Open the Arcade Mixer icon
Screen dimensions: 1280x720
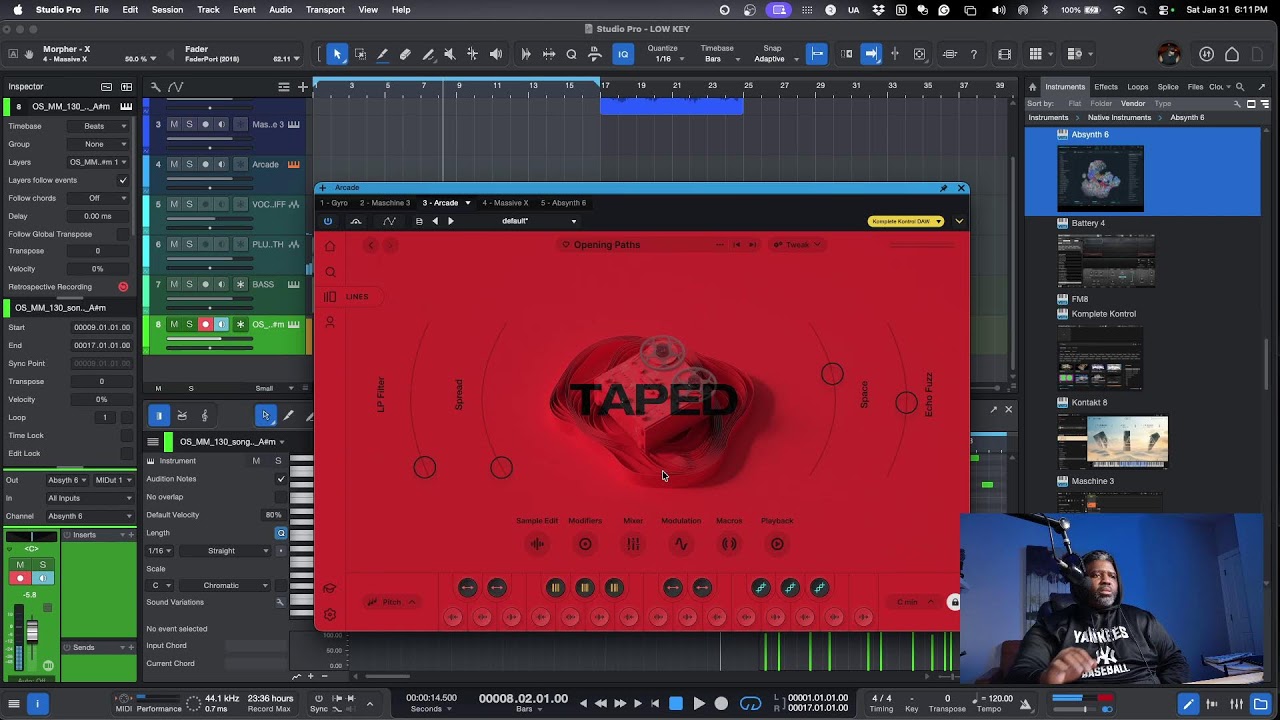[633, 544]
